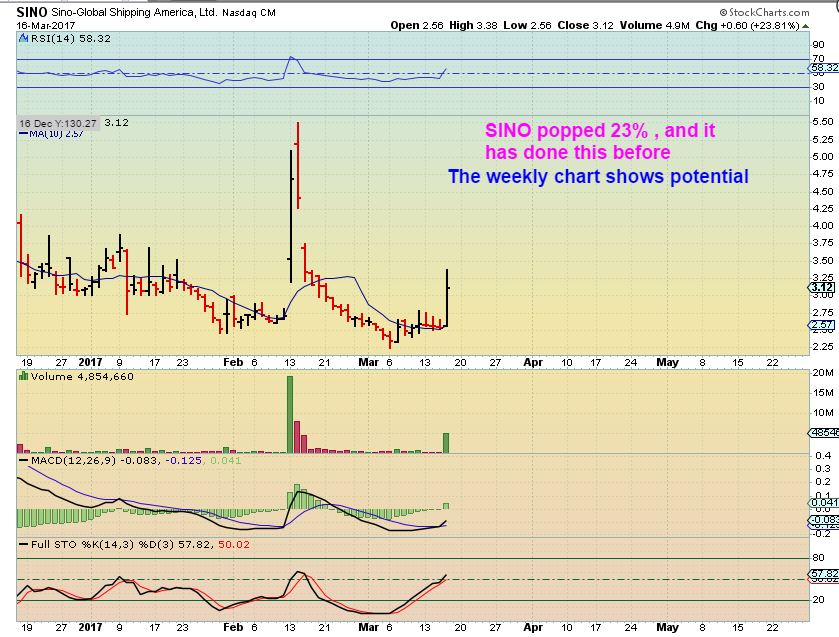Click the 3.12 last price tag on axis
839x637 pixels.
[822, 287]
